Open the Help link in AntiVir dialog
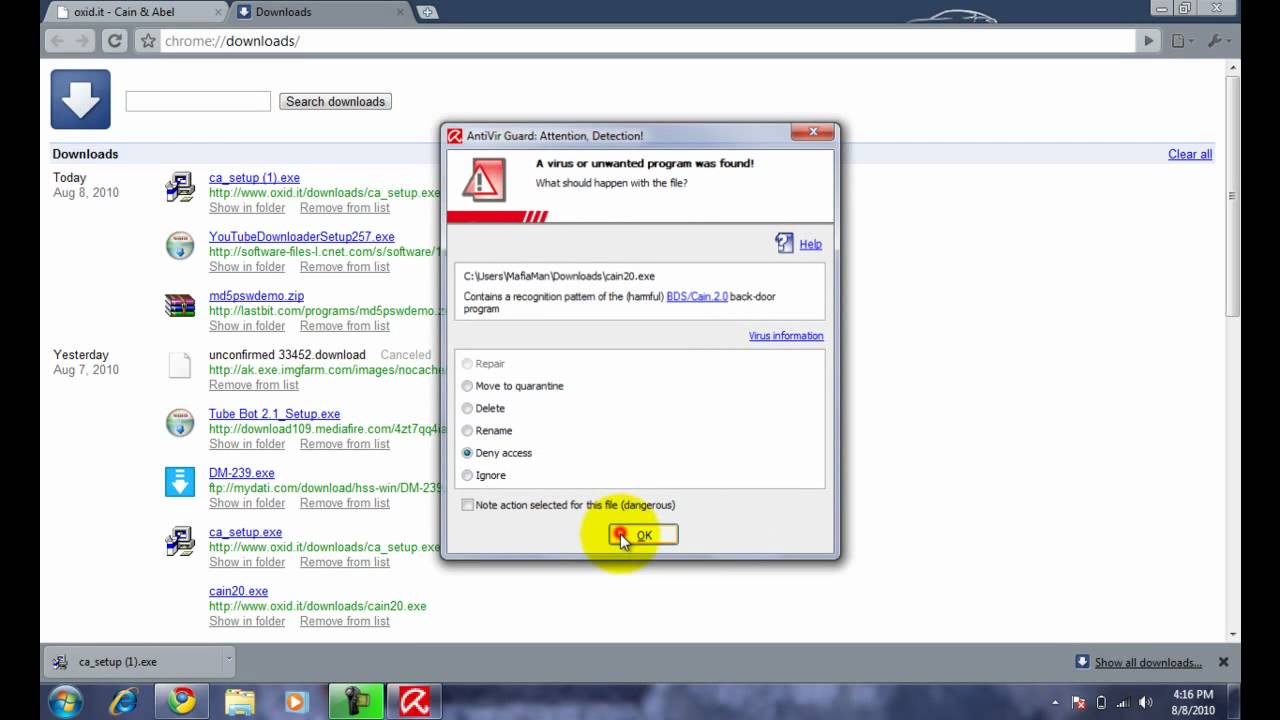The height and width of the screenshot is (720, 1280). tap(810, 244)
